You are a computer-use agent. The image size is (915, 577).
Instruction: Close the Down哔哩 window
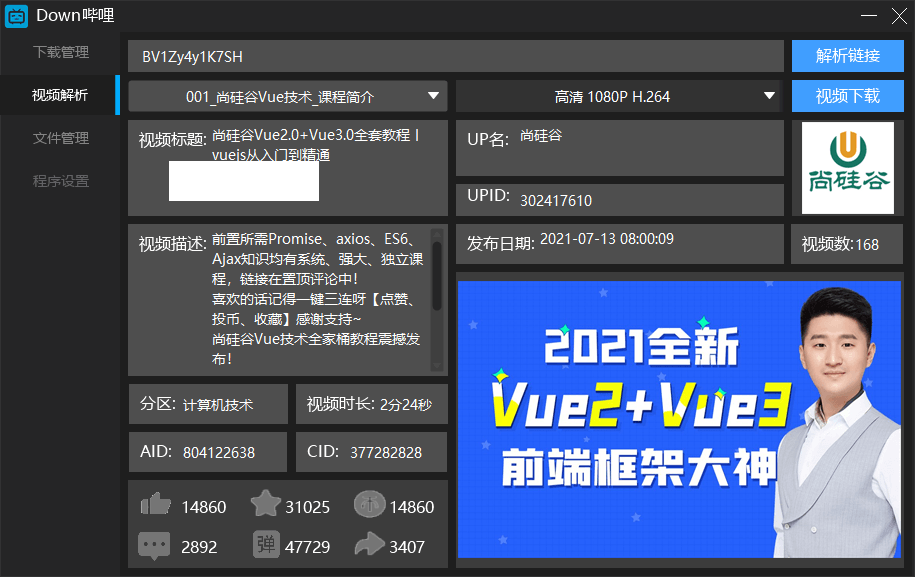pos(899,16)
